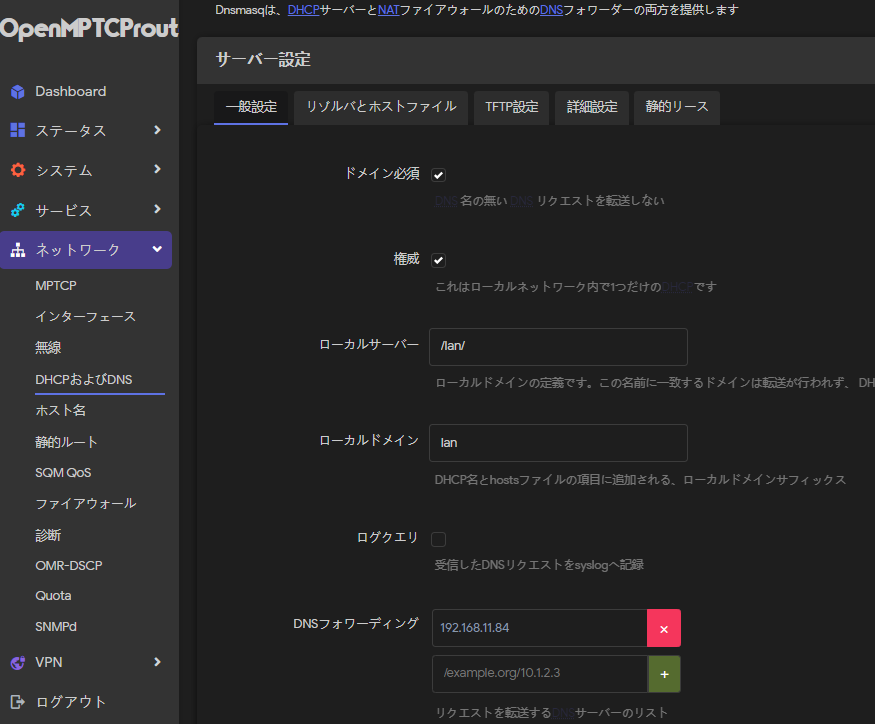Screen dimensions: 875x724
Task: Select the ネットワーク icon in the sidebar
Action: pos(20,250)
